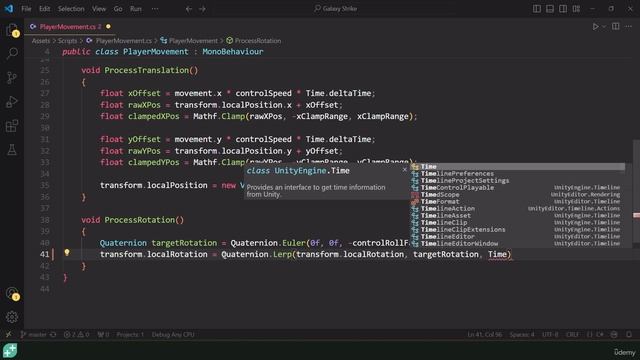Select the TimelineAsset suggestion
This screenshot has height=360, width=640.
[518, 216]
